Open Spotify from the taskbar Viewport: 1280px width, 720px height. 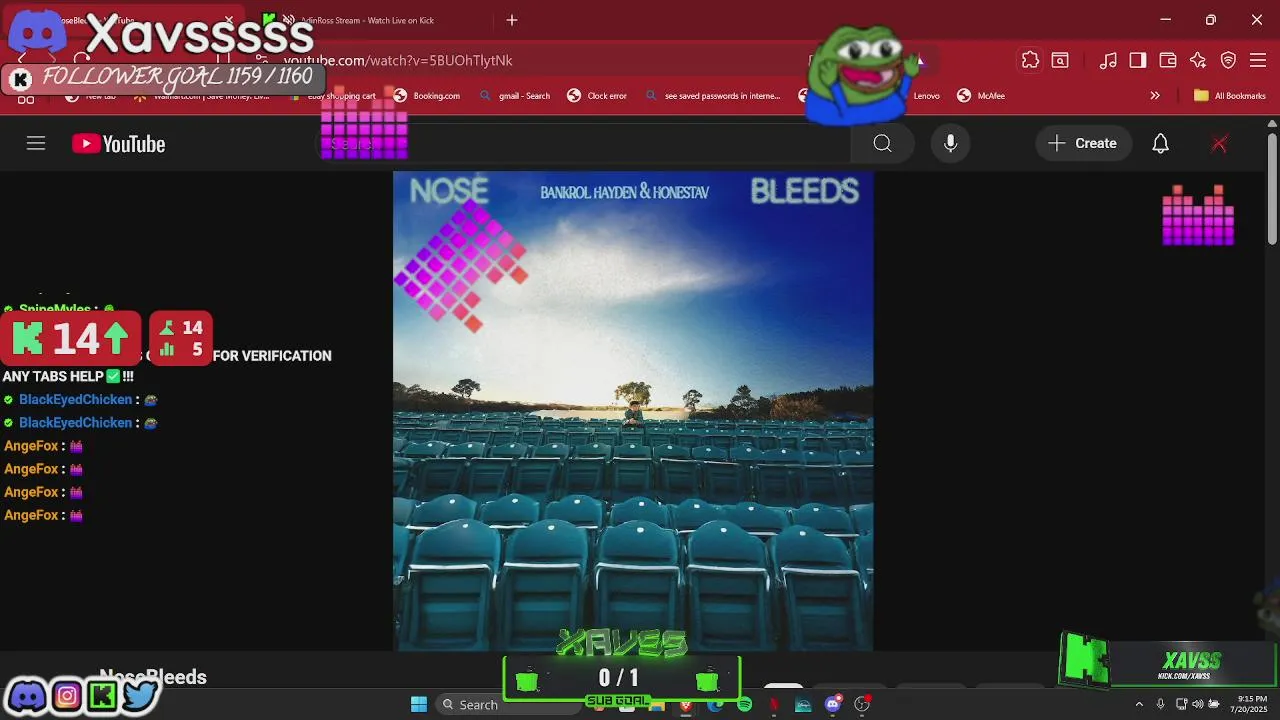(x=744, y=704)
